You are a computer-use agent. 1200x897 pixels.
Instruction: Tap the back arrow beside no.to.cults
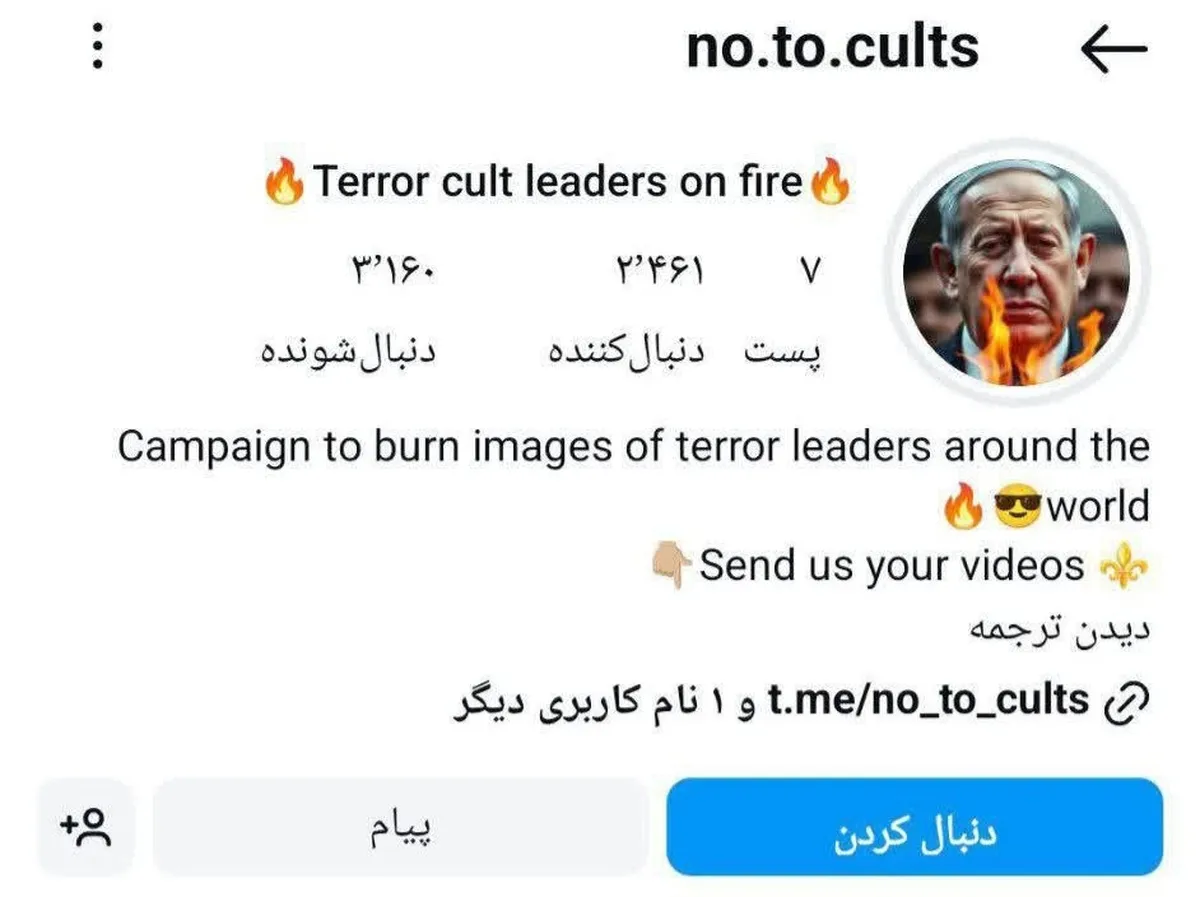tap(1114, 49)
